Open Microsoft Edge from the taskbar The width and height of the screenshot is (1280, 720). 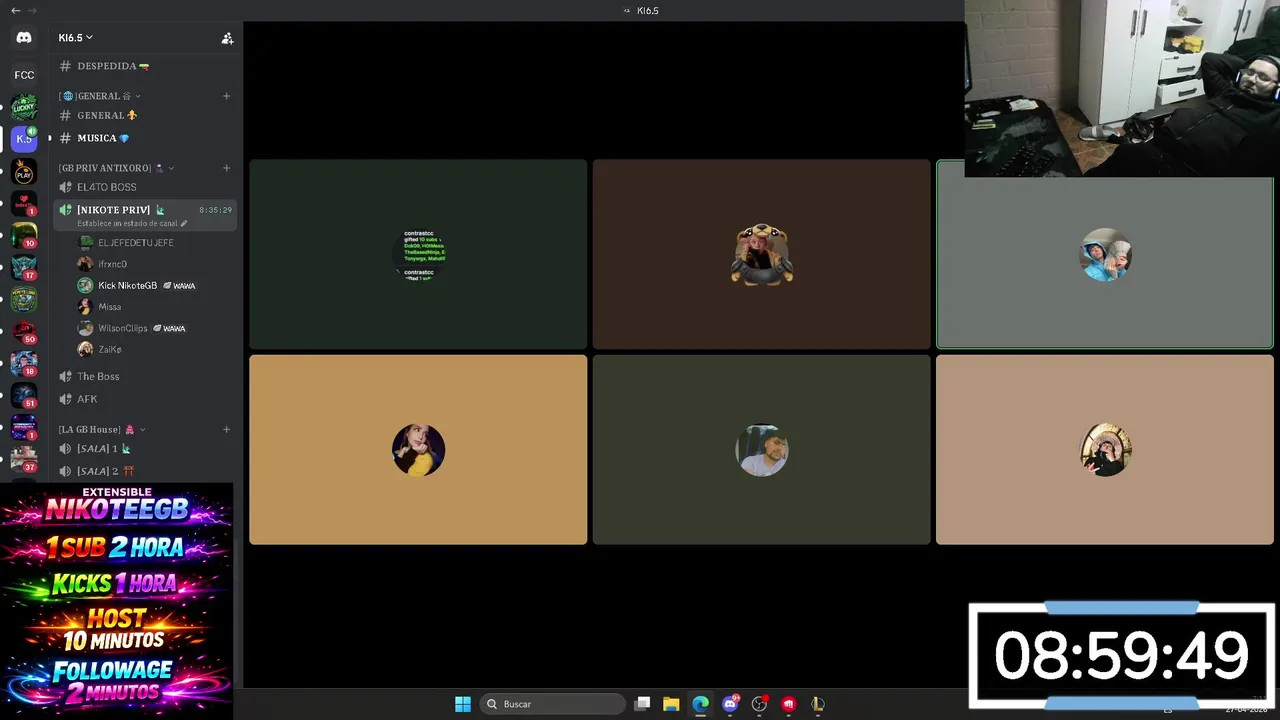pyautogui.click(x=701, y=704)
